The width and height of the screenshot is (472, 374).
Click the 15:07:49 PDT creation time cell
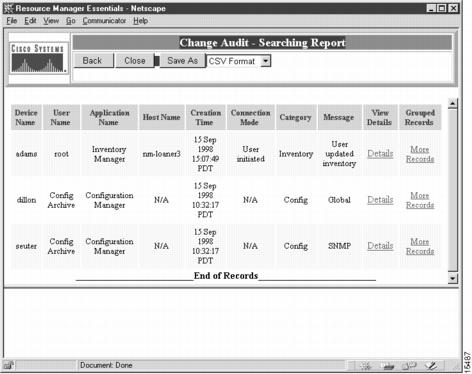205,154
